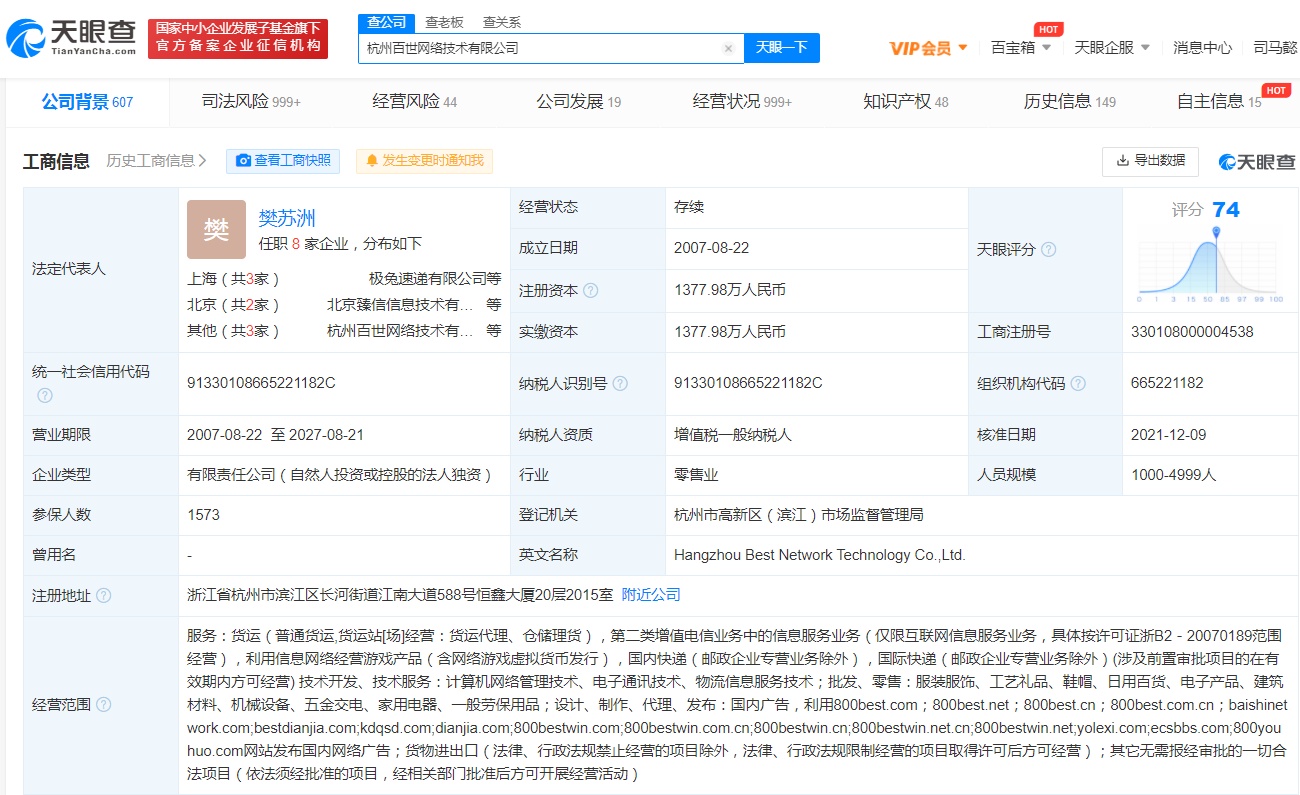Click help icon beside 经营范围
The width and height of the screenshot is (1300, 795).
coord(103,705)
